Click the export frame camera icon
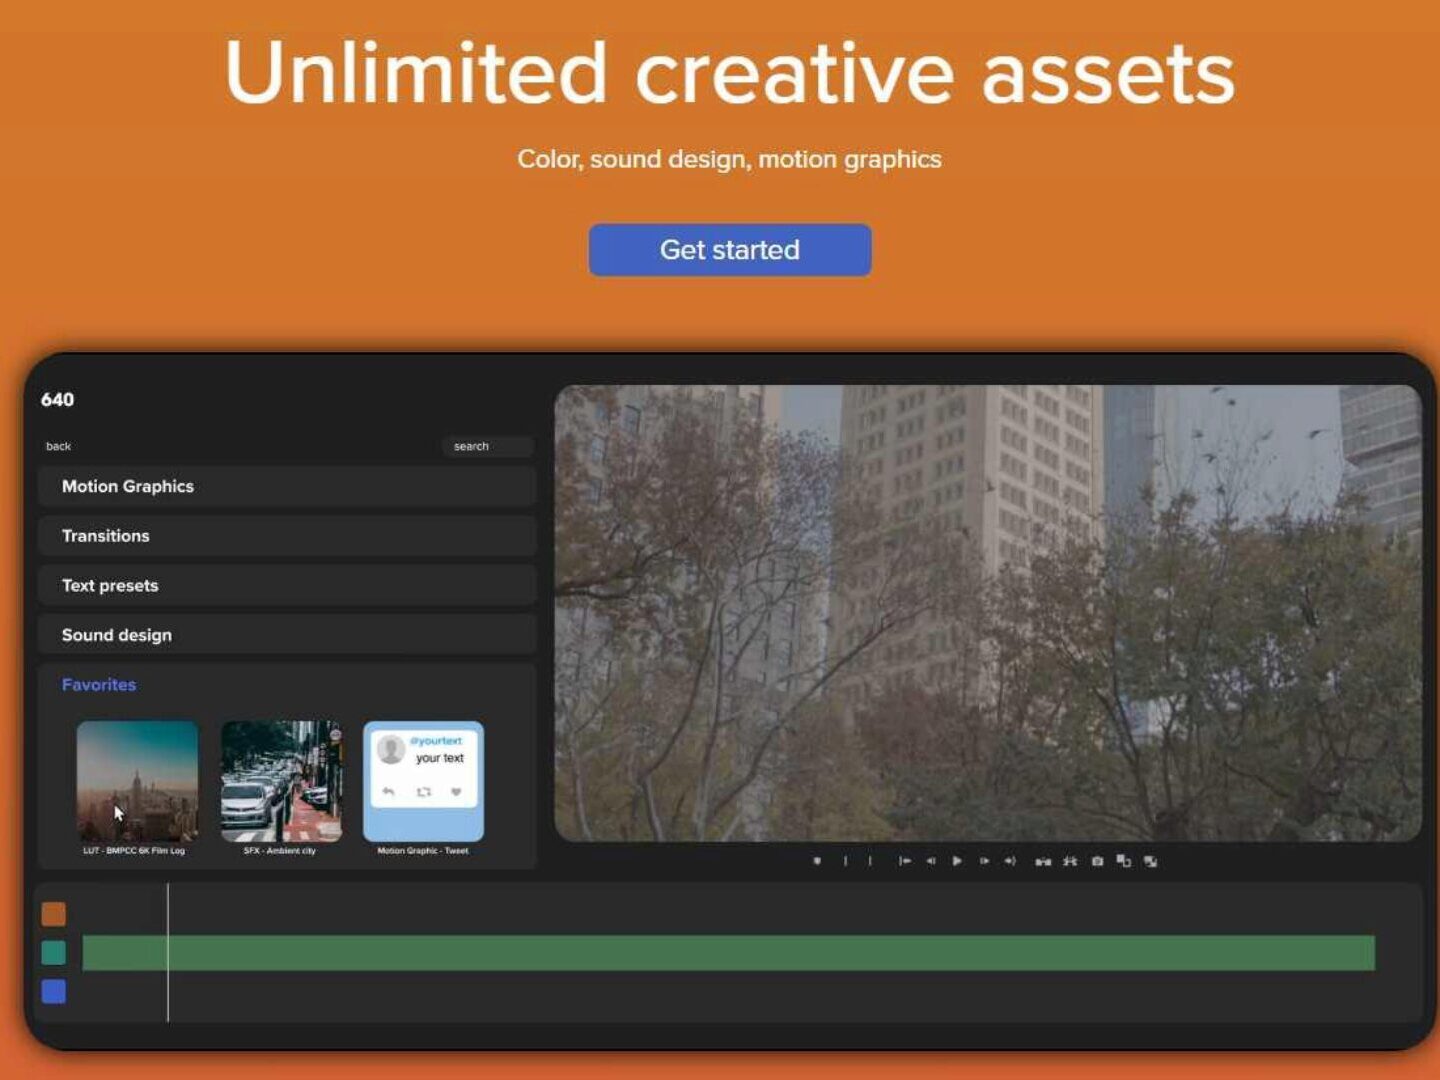1440x1080 pixels. [1097, 861]
